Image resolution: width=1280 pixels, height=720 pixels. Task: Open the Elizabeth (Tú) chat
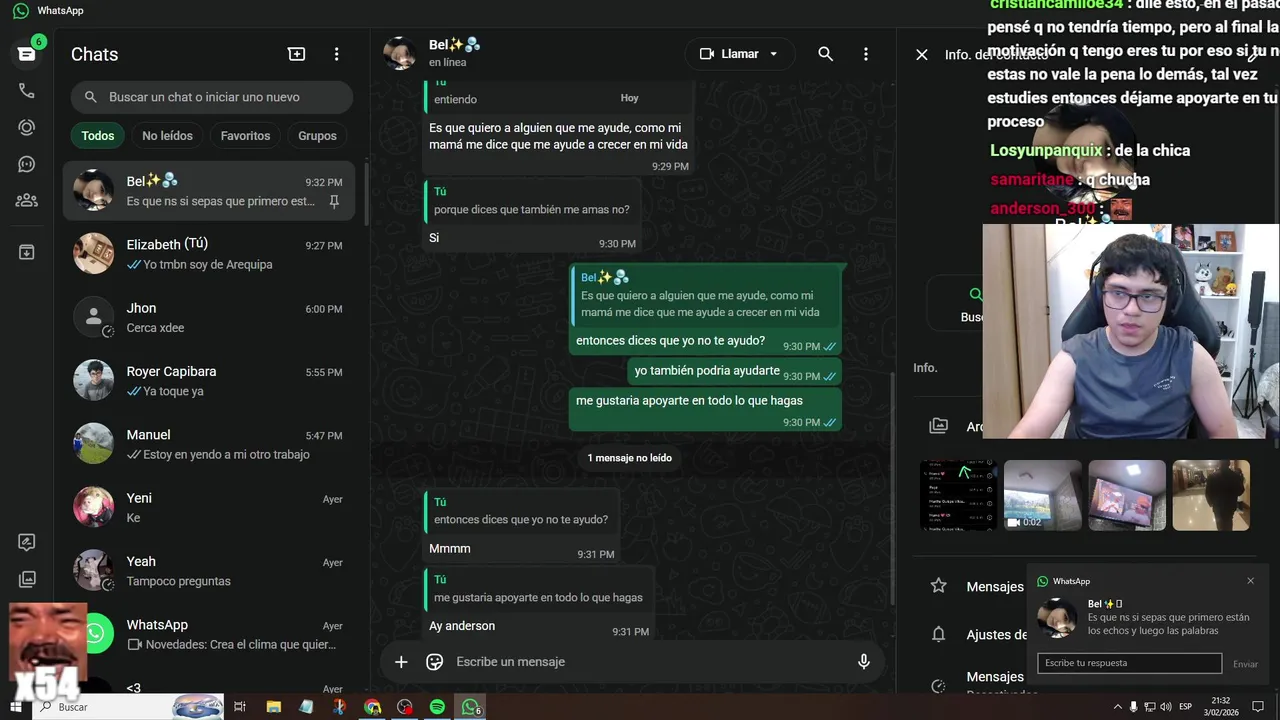(209, 254)
